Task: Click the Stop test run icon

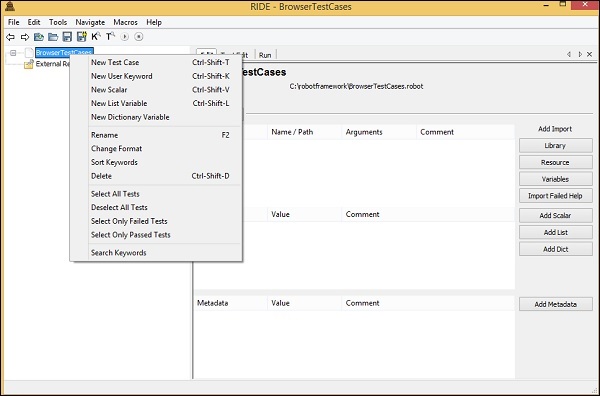Action: pos(139,37)
